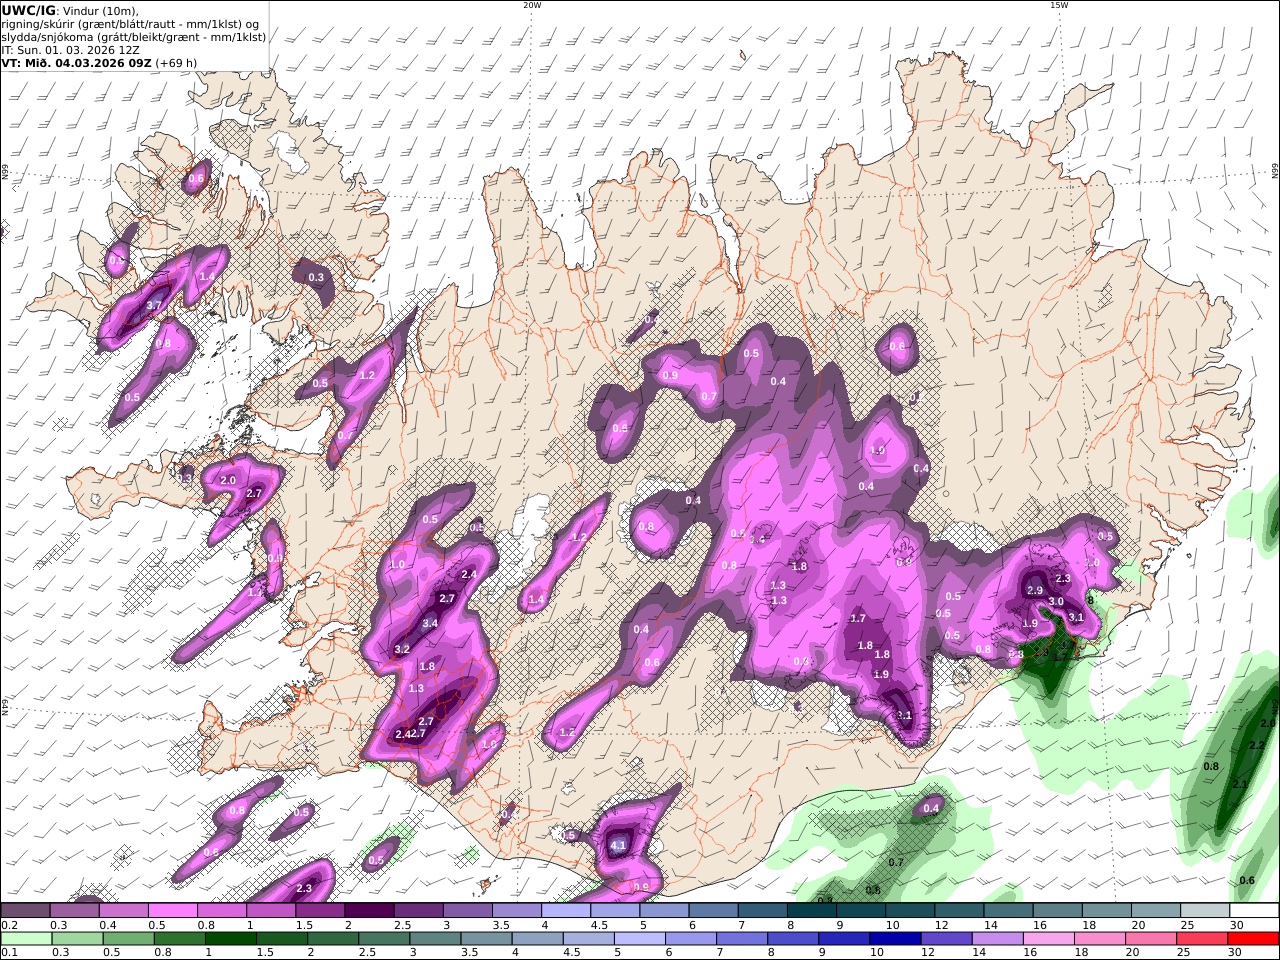1280x960 pixels.
Task: Click the '18' label under lower scale
Action: 1081,953
